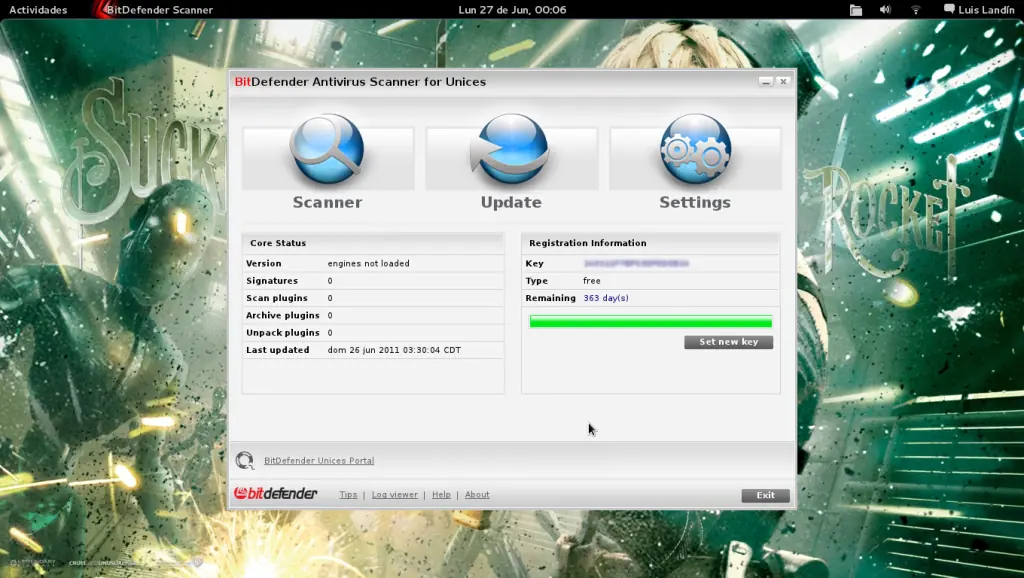Click the Core Status header
Viewport: 1024px width, 578px height.
click(x=278, y=243)
